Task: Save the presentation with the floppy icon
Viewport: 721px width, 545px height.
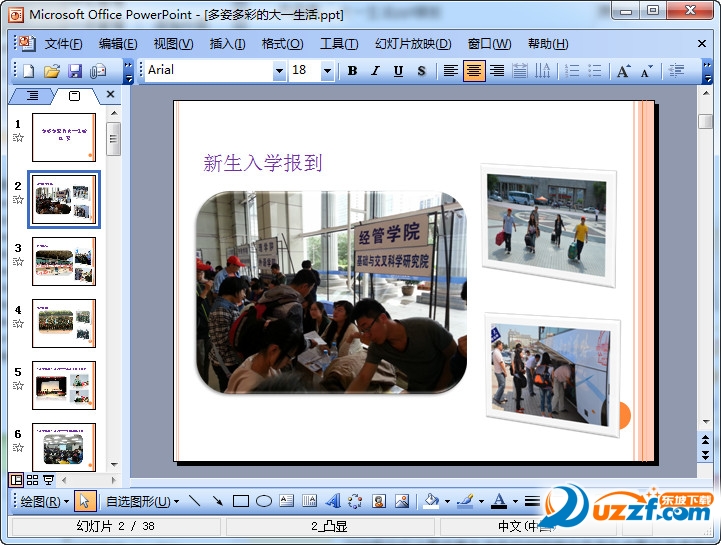Action: 74,71
